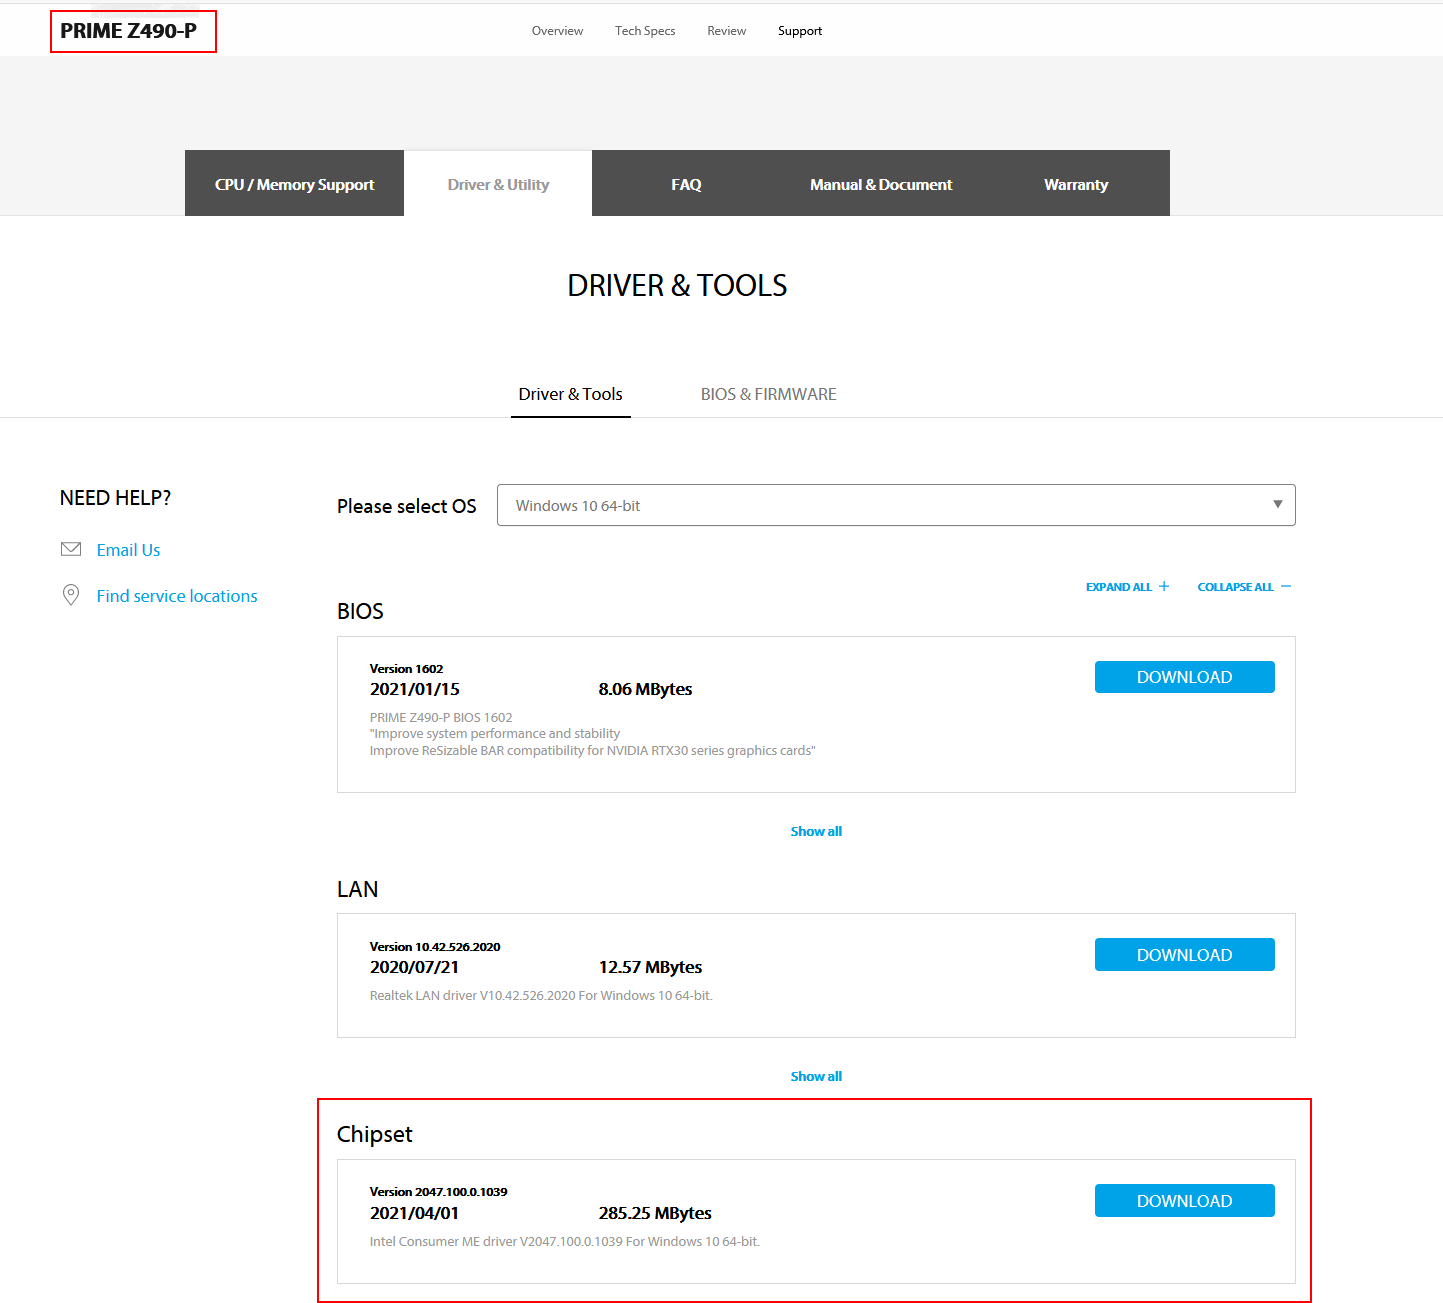Screen dimensions: 1443x1303
Task: Click the minus icon next to Collapse All
Action: 1286,586
